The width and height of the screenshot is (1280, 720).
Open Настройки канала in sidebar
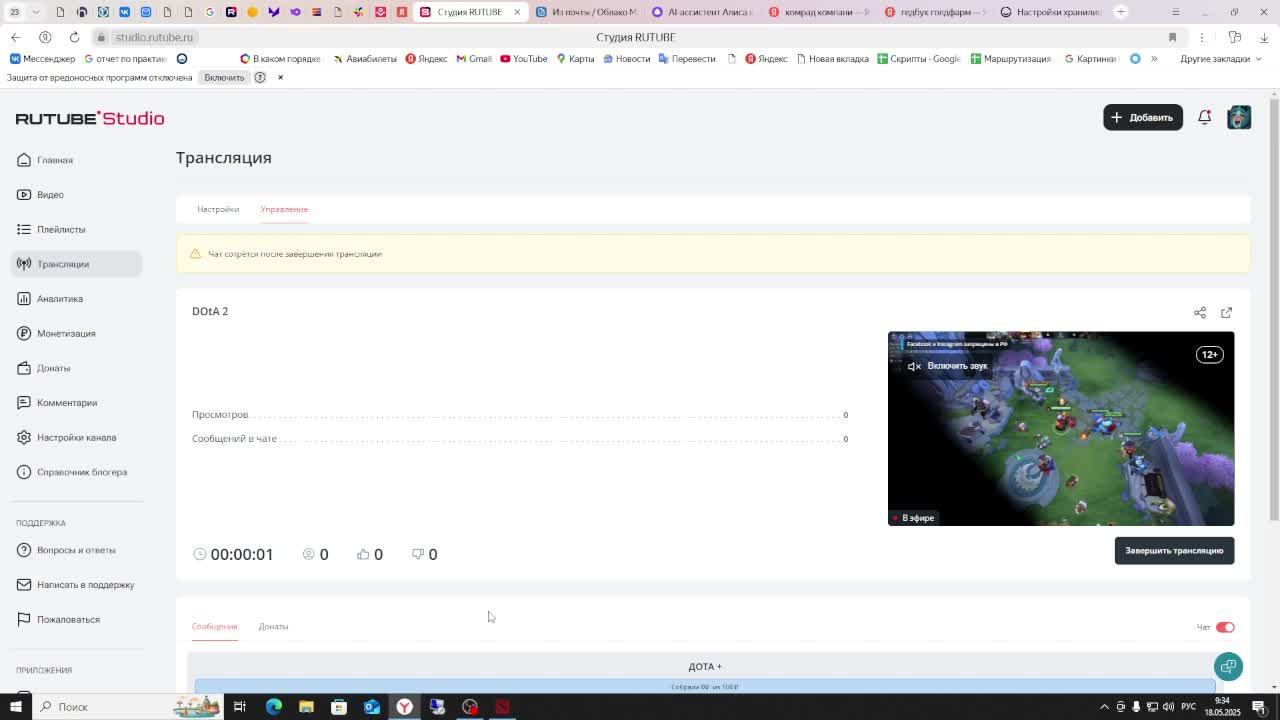point(77,437)
